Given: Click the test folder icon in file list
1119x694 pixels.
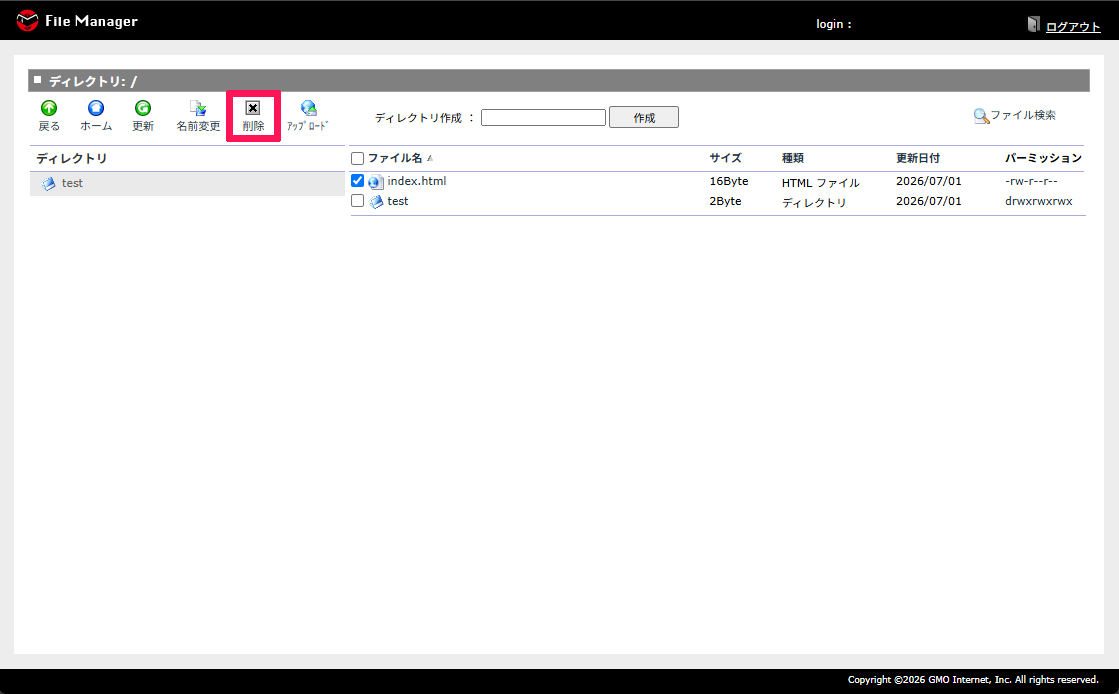Looking at the screenshot, I should pos(376,202).
